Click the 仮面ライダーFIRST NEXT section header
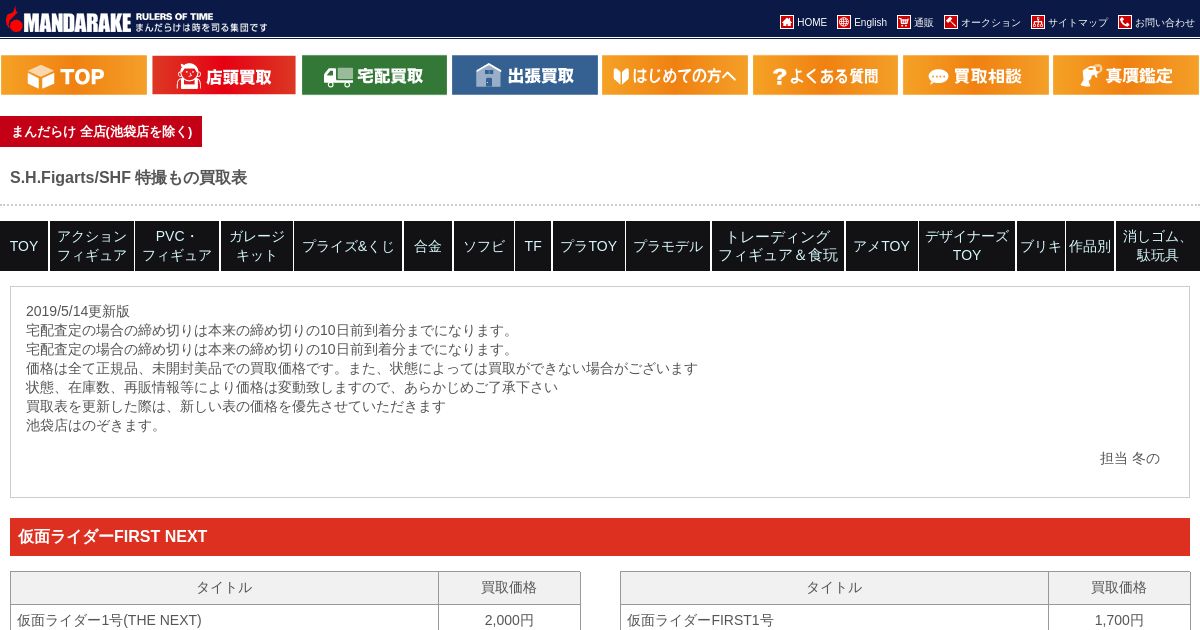This screenshot has width=1200, height=630. (x=600, y=537)
